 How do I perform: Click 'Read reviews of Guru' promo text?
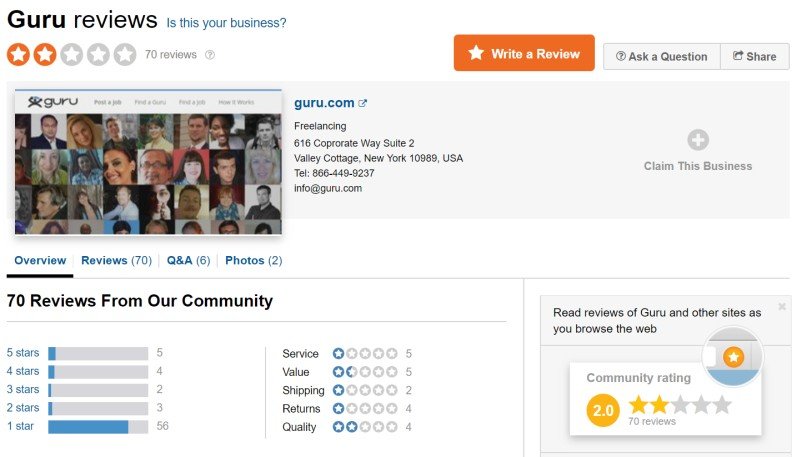tap(657, 321)
